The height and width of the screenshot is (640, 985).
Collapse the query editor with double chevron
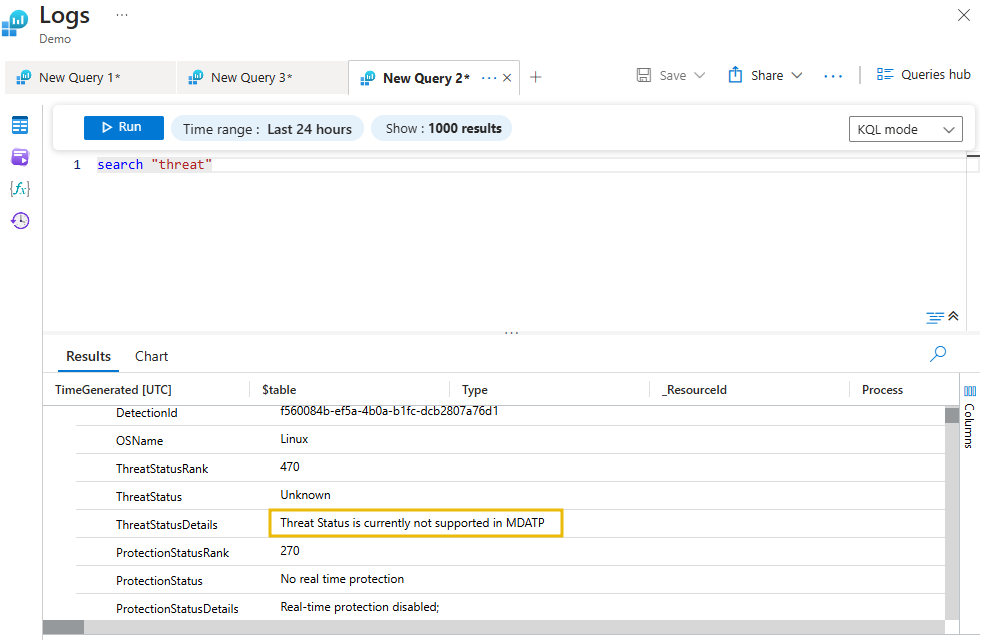pos(954,316)
